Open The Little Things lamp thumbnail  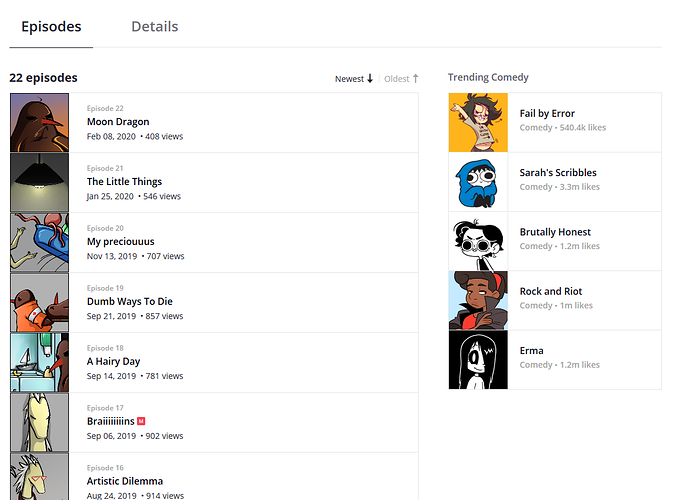click(x=39, y=183)
